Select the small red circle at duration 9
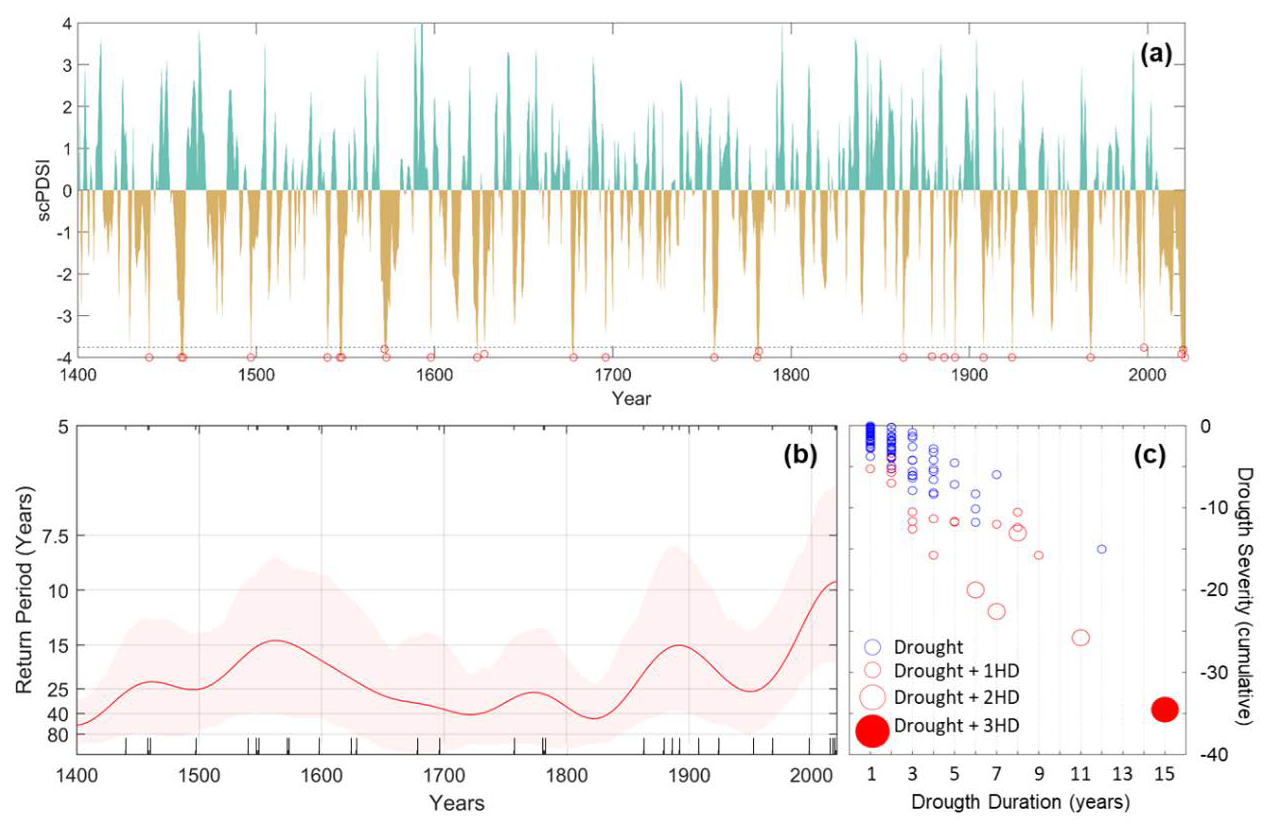1272x832 pixels. tap(1038, 555)
